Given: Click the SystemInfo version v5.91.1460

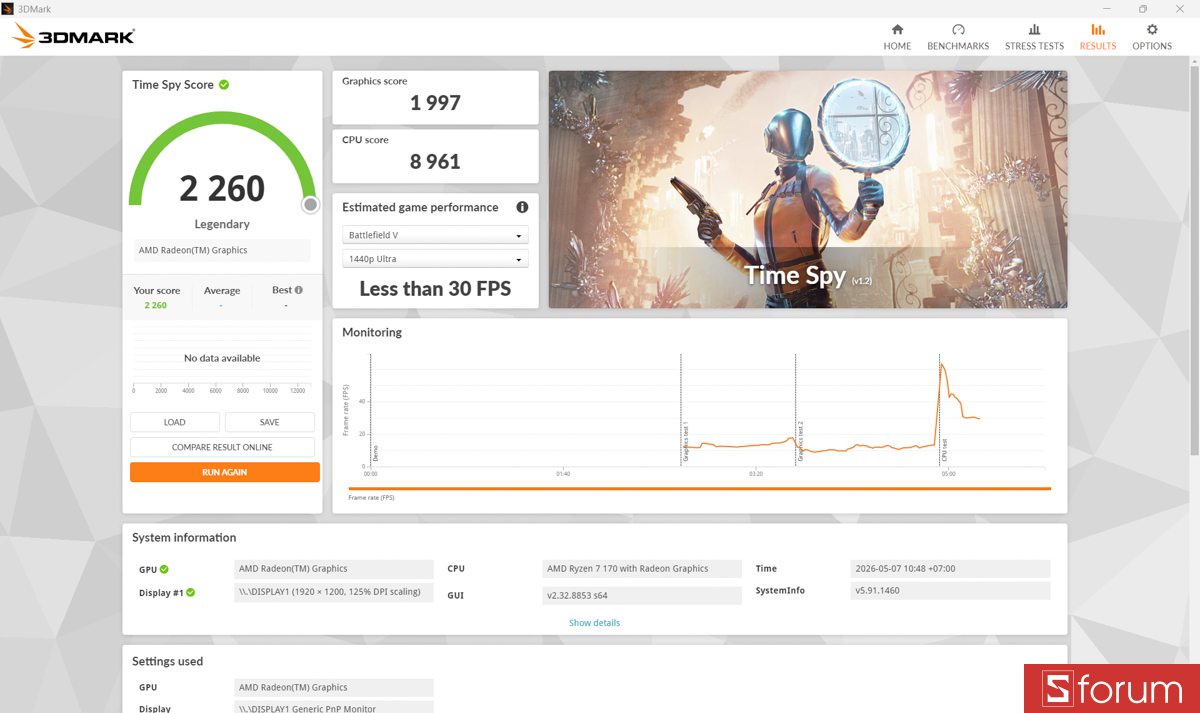Looking at the screenshot, I should coord(950,591).
